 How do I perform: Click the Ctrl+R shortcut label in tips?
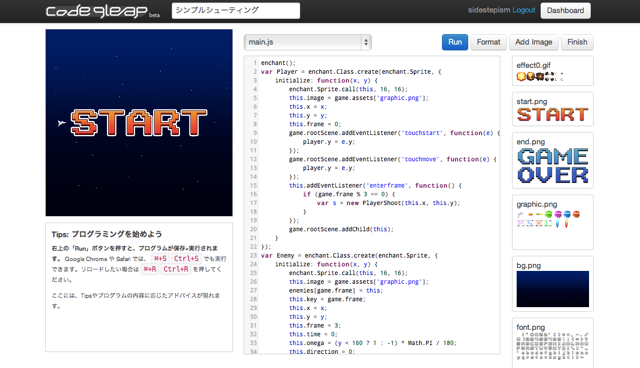click(x=176, y=269)
